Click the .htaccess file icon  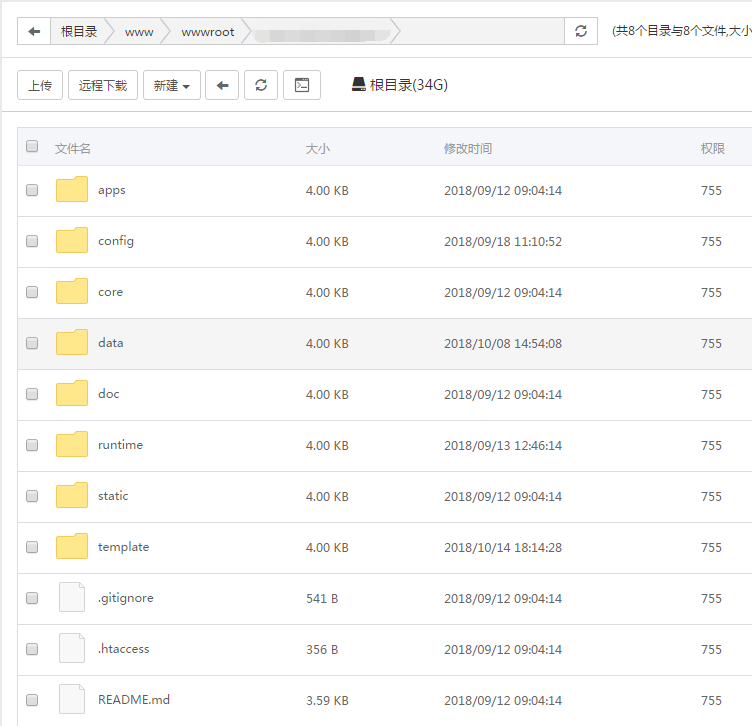click(x=72, y=649)
